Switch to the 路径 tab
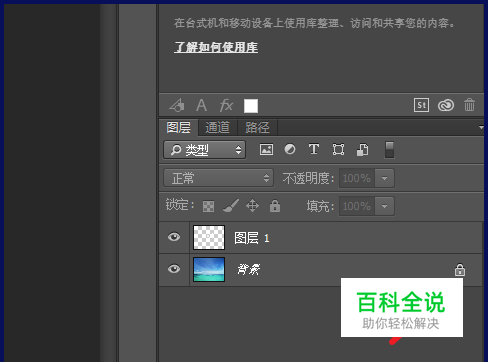 click(x=257, y=127)
